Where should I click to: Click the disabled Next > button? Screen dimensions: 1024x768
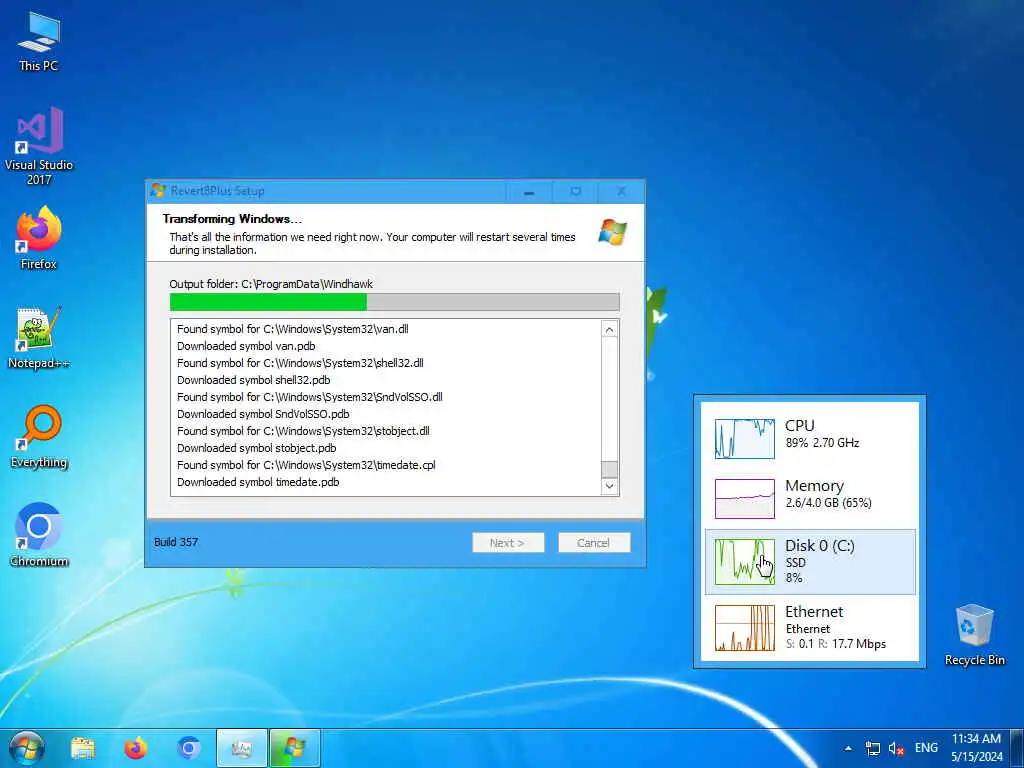coord(508,543)
